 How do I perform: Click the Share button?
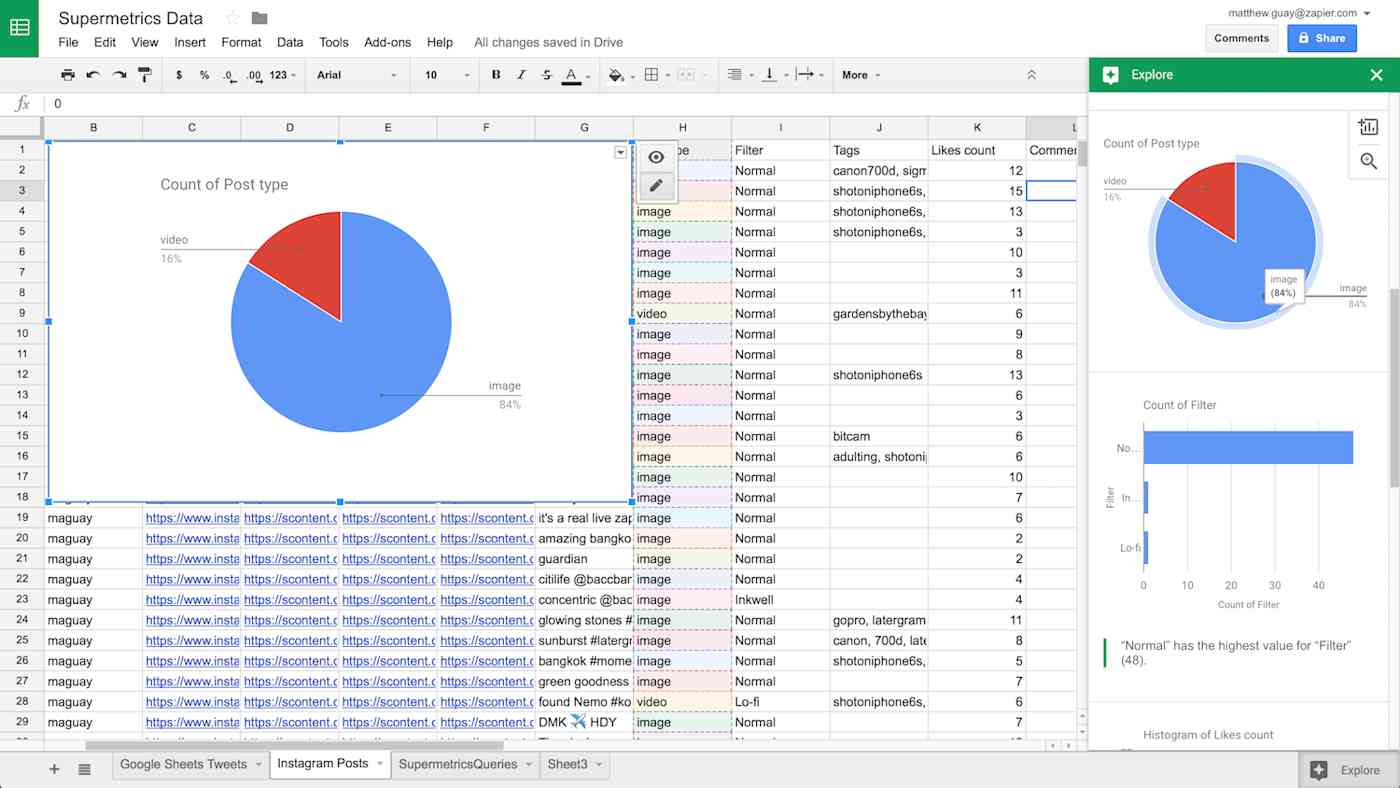pyautogui.click(x=1321, y=37)
